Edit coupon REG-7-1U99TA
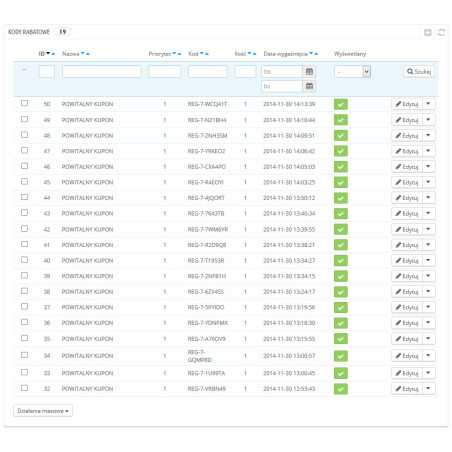The height and width of the screenshot is (452, 452). (407, 373)
